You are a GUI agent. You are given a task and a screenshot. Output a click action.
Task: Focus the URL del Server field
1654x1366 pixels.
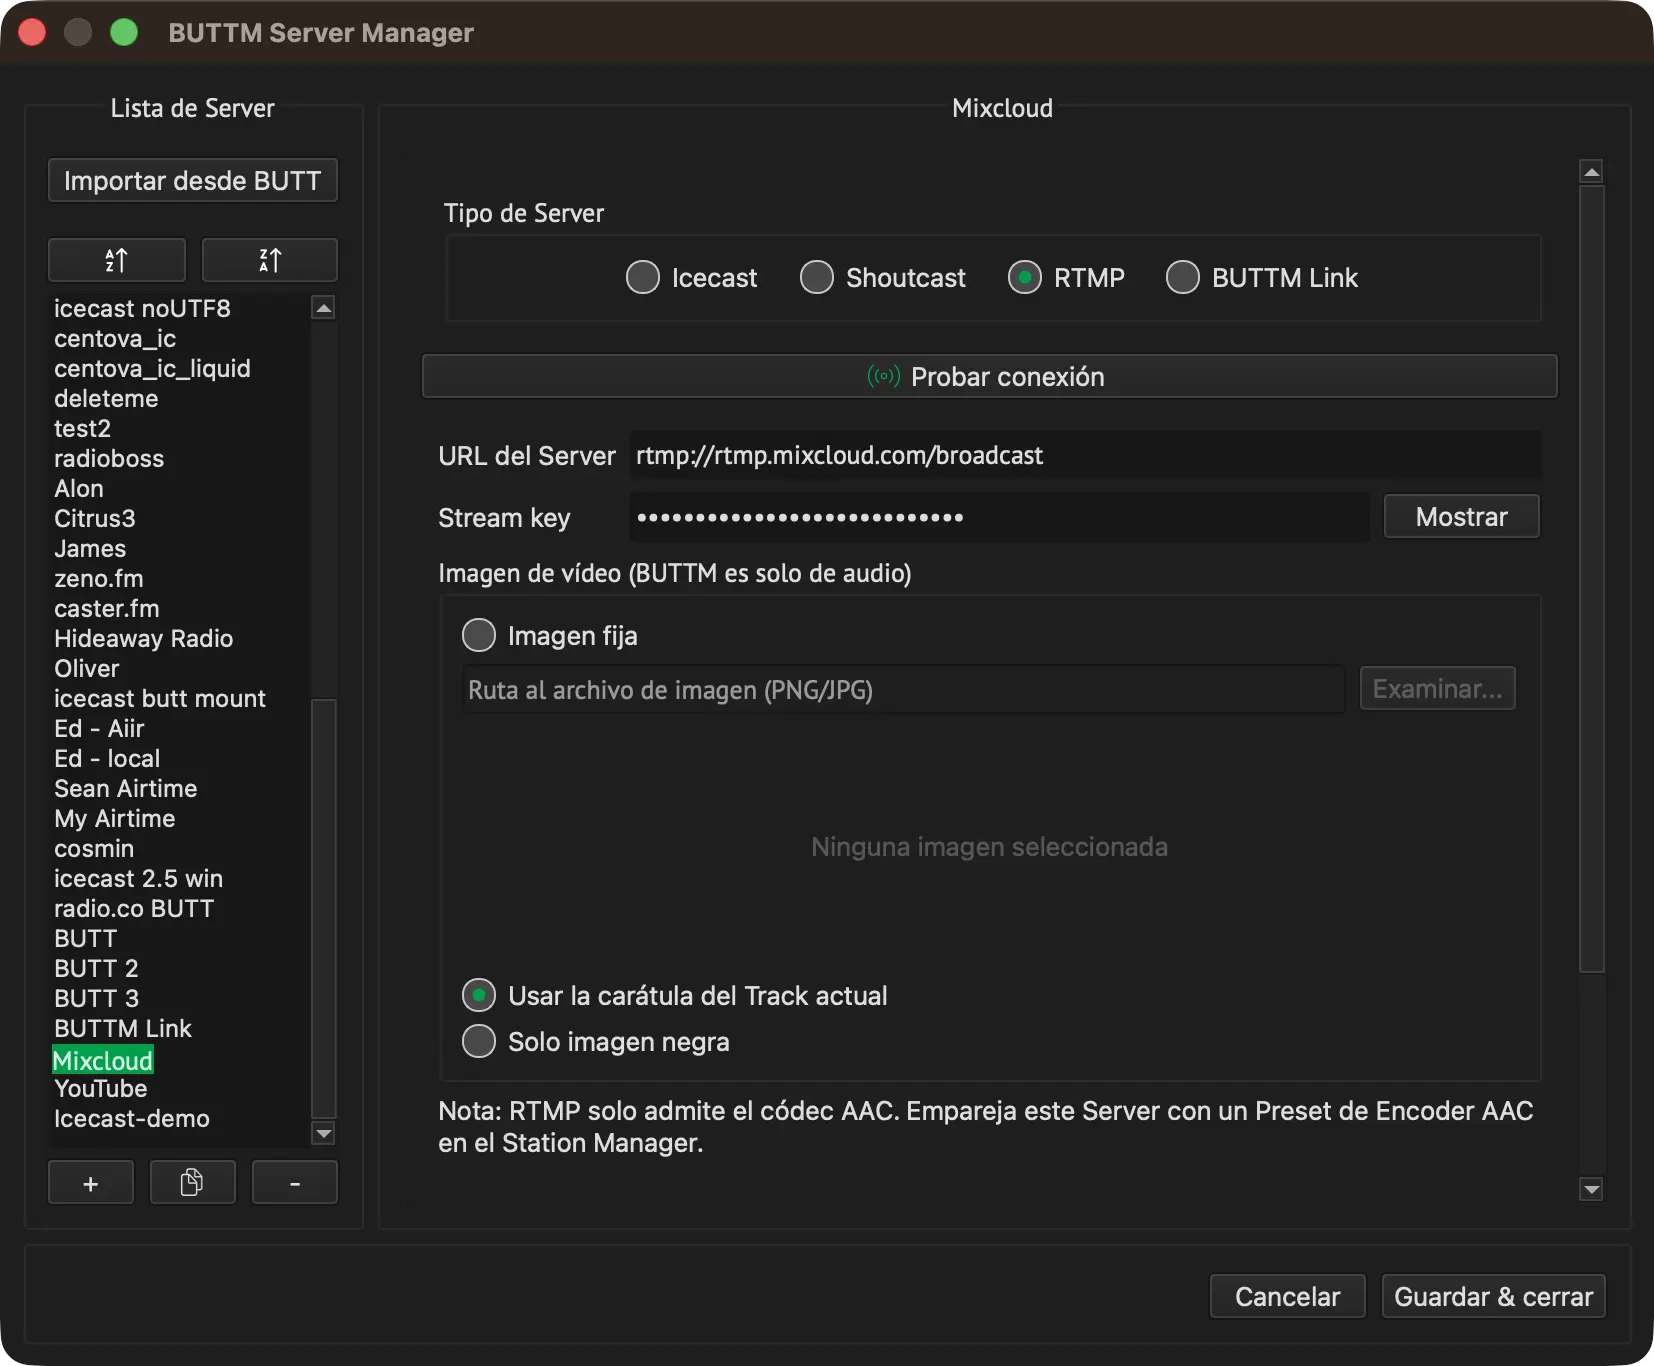point(1085,455)
